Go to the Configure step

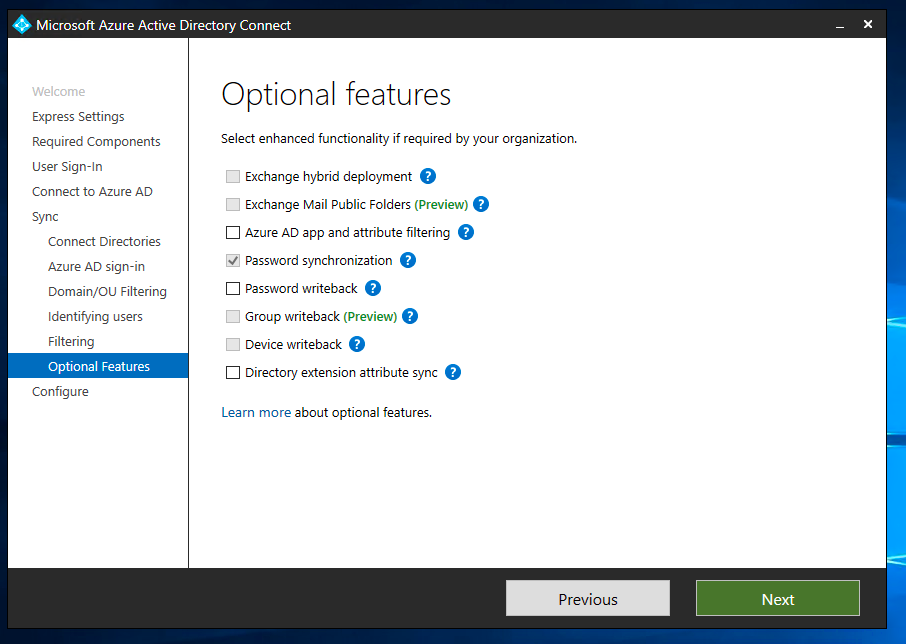60,392
